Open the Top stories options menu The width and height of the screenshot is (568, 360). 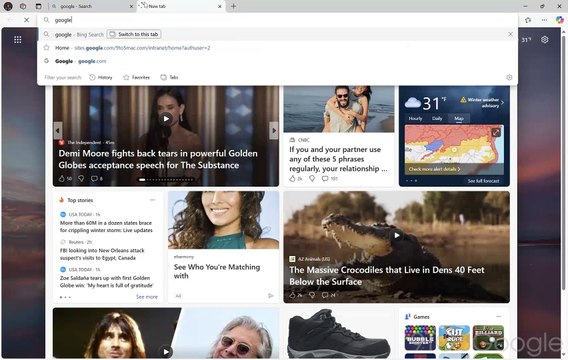point(153,200)
